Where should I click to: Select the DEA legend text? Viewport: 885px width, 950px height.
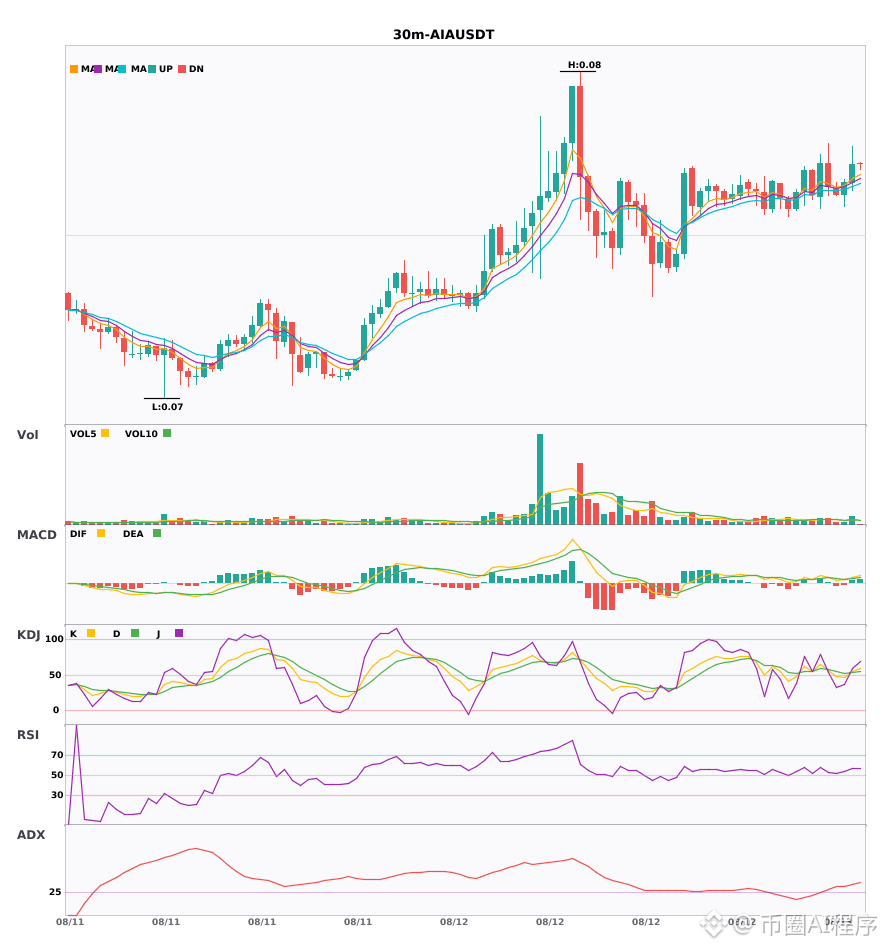pos(133,534)
